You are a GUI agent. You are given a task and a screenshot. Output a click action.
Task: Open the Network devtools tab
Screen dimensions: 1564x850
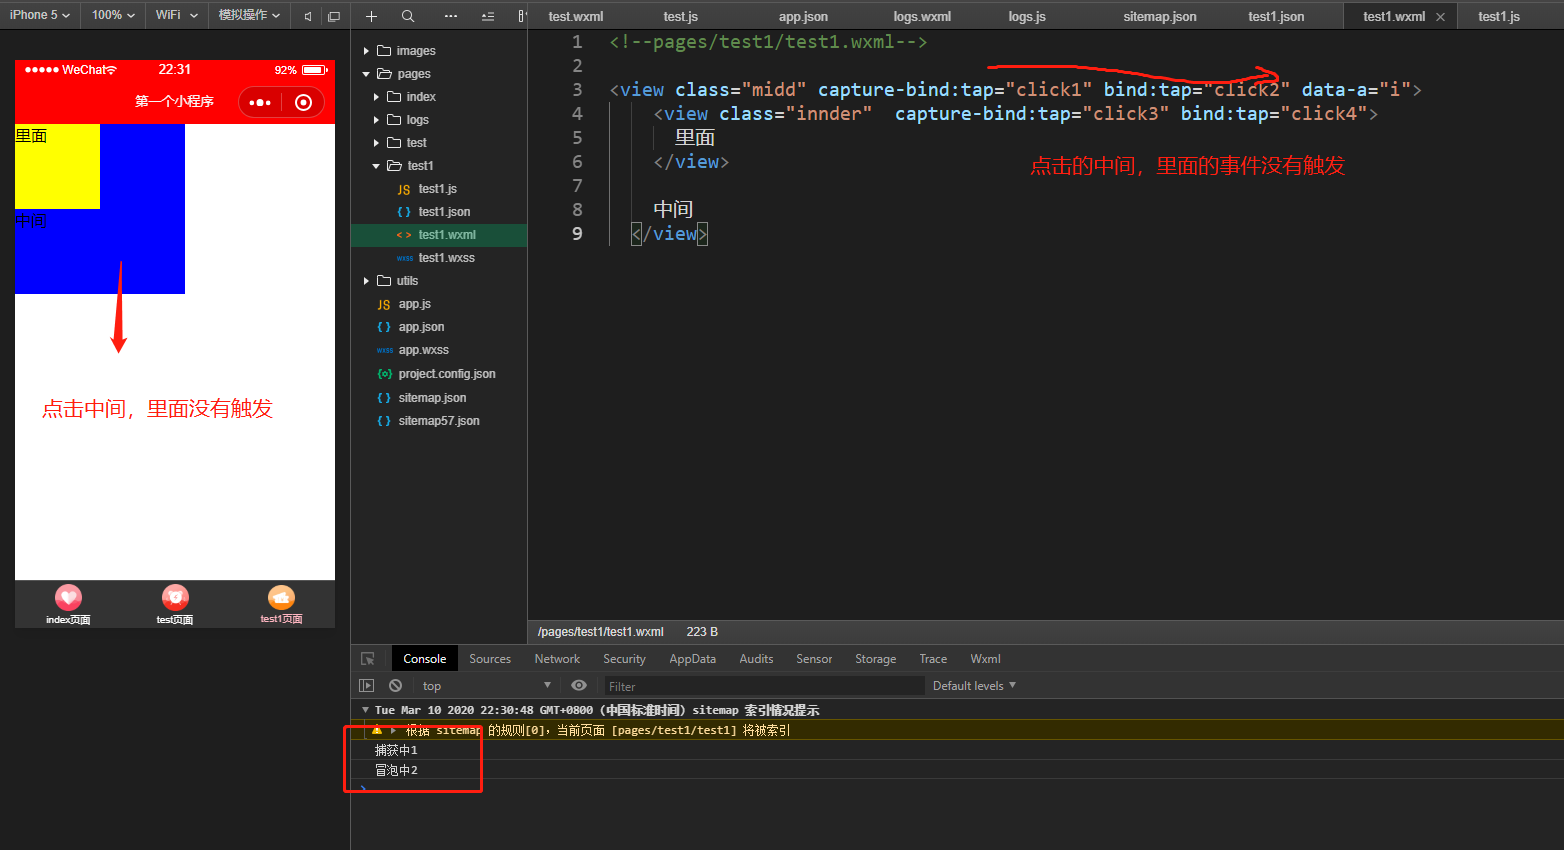(x=557, y=659)
